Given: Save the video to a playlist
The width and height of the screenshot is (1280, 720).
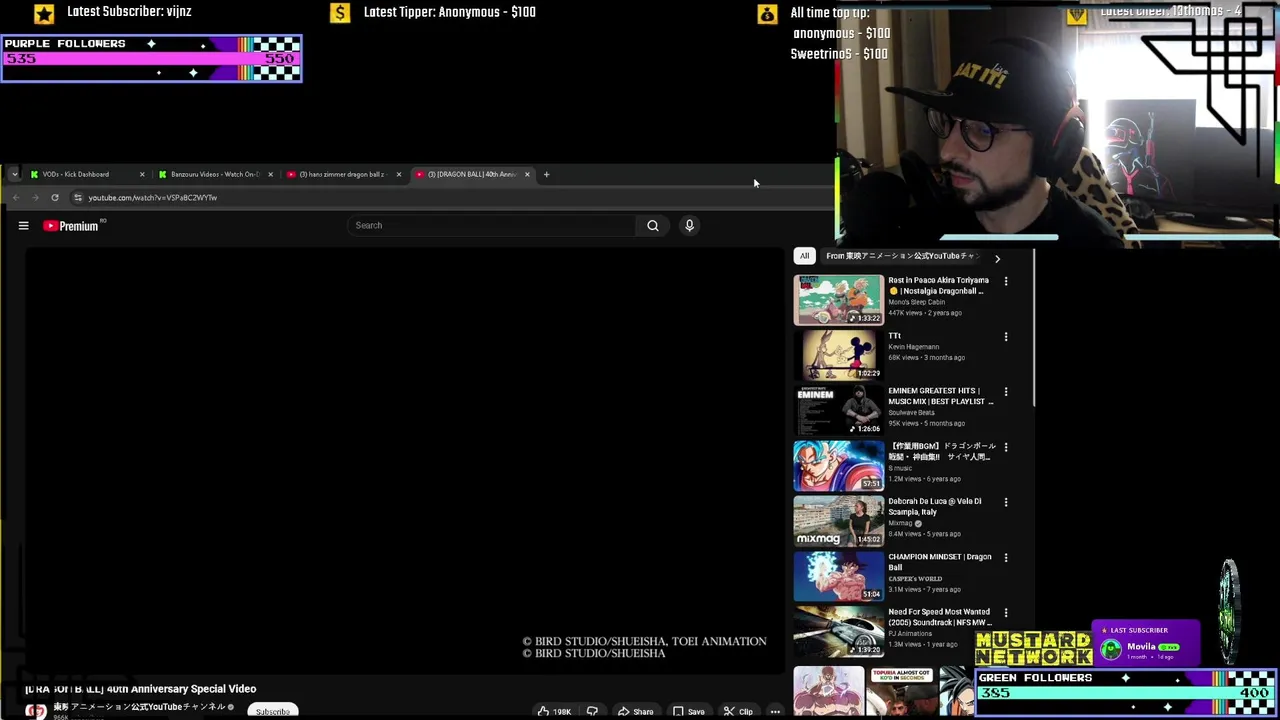Looking at the screenshot, I should click(689, 711).
